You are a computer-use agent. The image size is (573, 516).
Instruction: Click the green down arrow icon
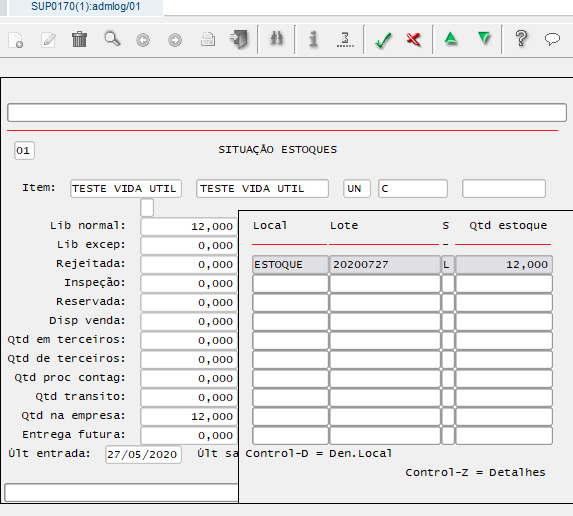click(484, 38)
